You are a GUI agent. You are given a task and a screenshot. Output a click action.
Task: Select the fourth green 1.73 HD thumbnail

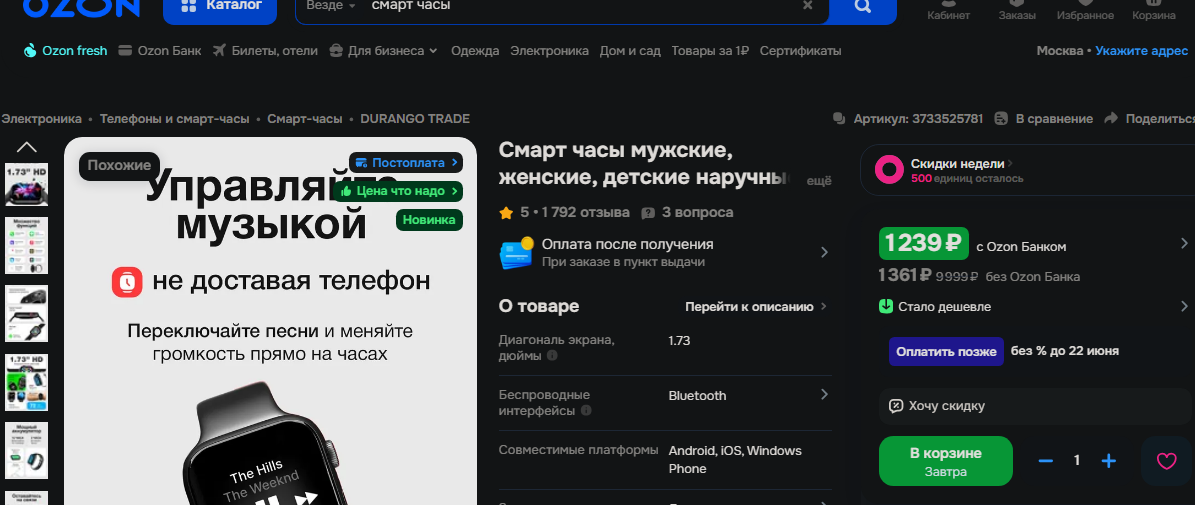[x=27, y=382]
